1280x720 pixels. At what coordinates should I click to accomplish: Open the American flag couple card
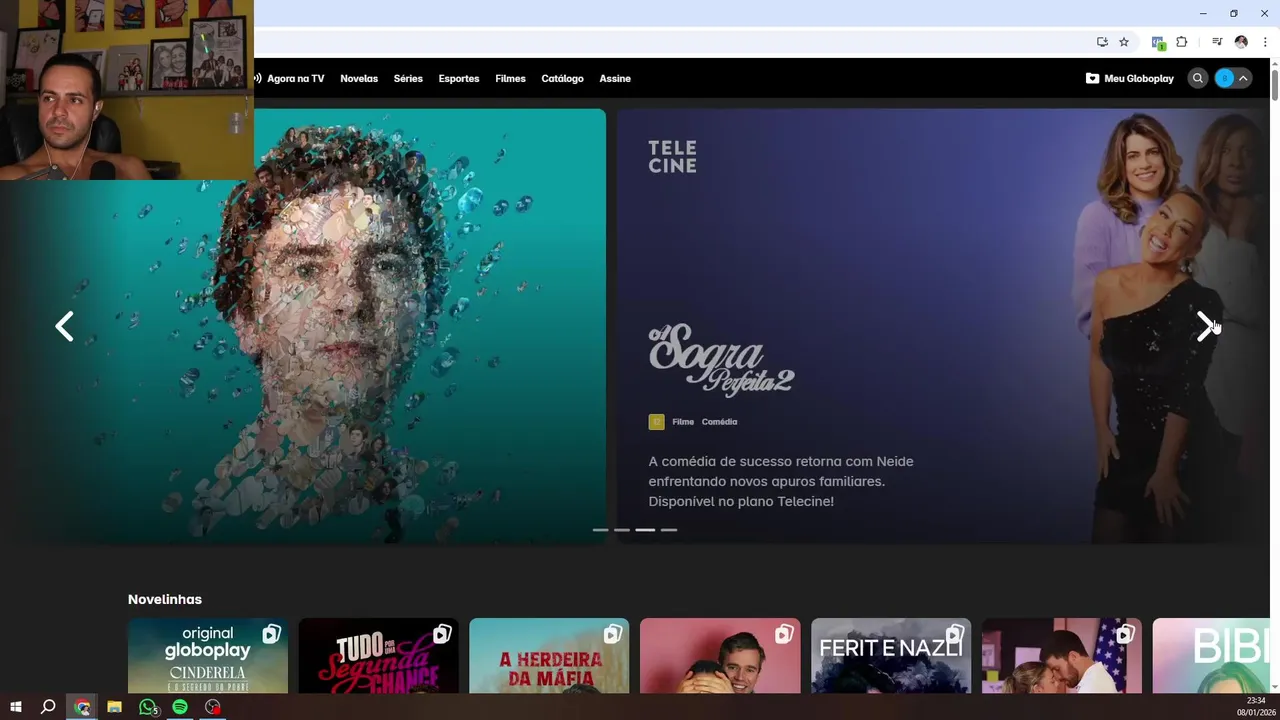coord(1062,656)
